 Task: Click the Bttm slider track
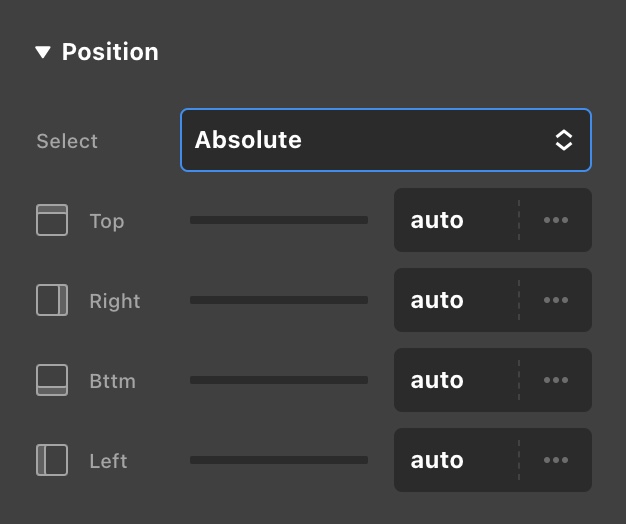point(279,380)
